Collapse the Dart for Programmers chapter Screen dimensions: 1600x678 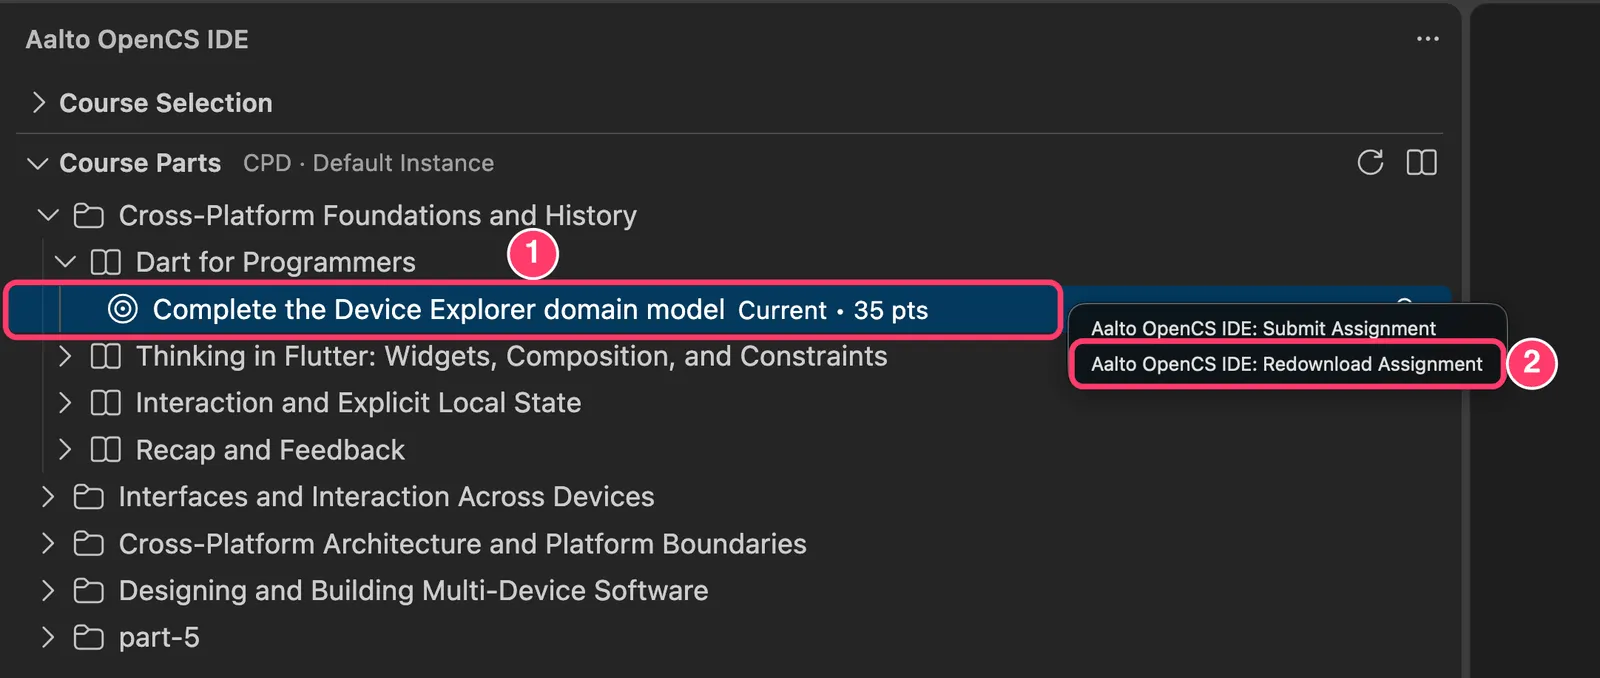tap(65, 262)
